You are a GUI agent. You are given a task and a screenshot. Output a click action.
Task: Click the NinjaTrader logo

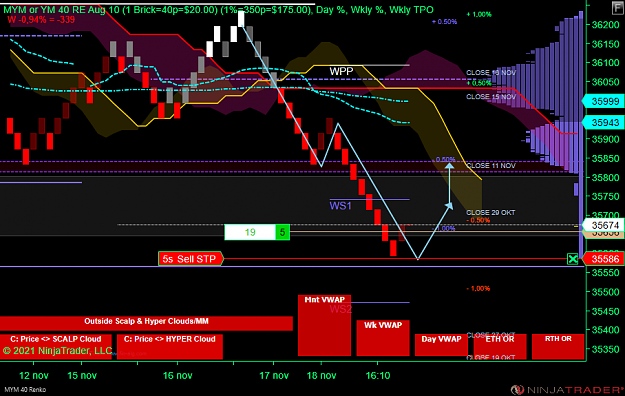pos(566,390)
